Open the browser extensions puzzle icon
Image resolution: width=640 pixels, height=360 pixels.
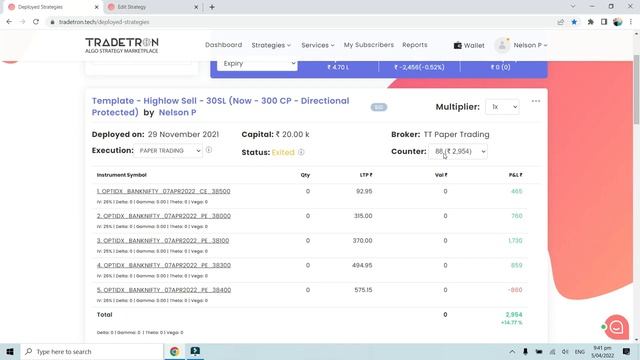(x=590, y=22)
